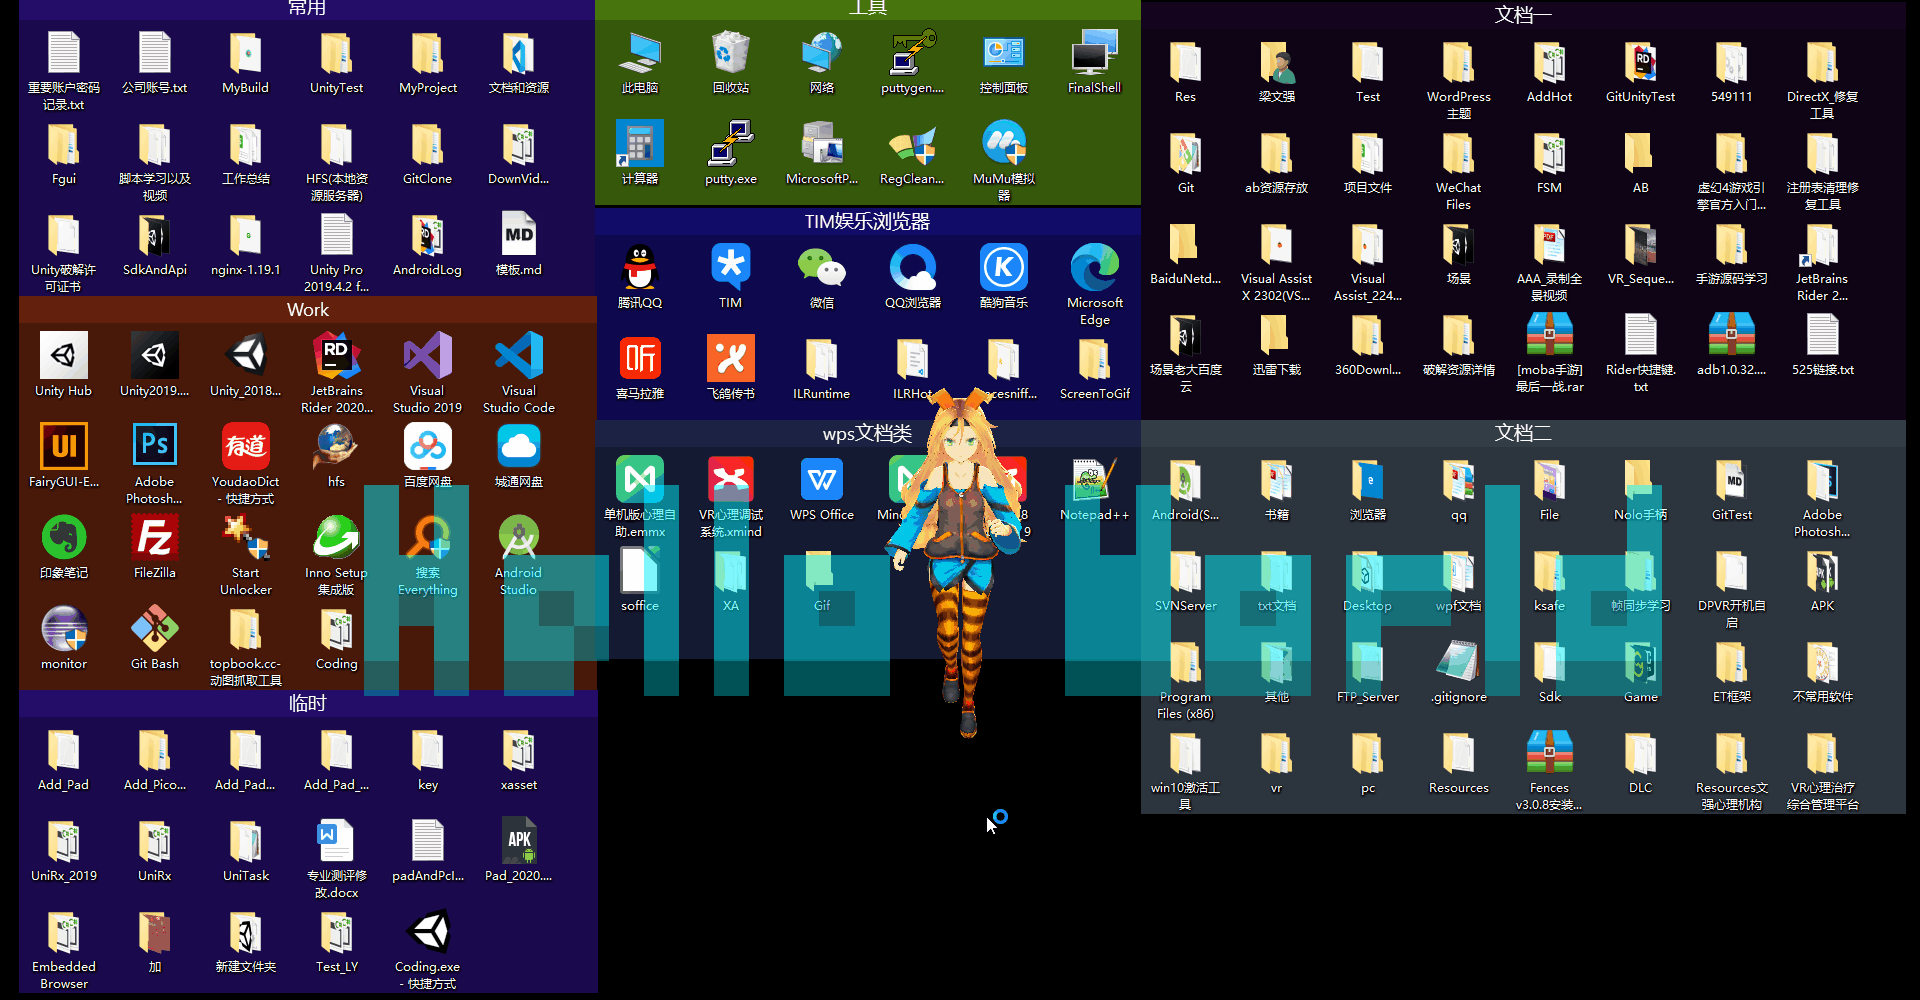Open the .md Markdown file in the top-left group

point(518,244)
